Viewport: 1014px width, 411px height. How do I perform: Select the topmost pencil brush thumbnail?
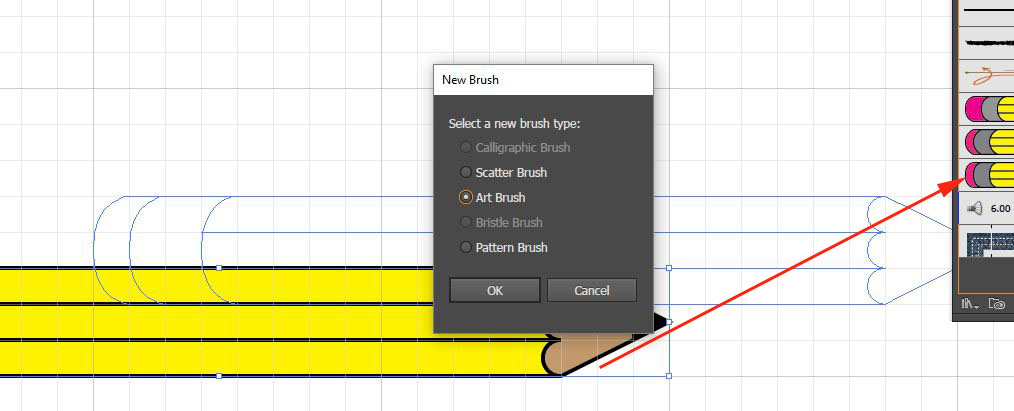tap(988, 109)
